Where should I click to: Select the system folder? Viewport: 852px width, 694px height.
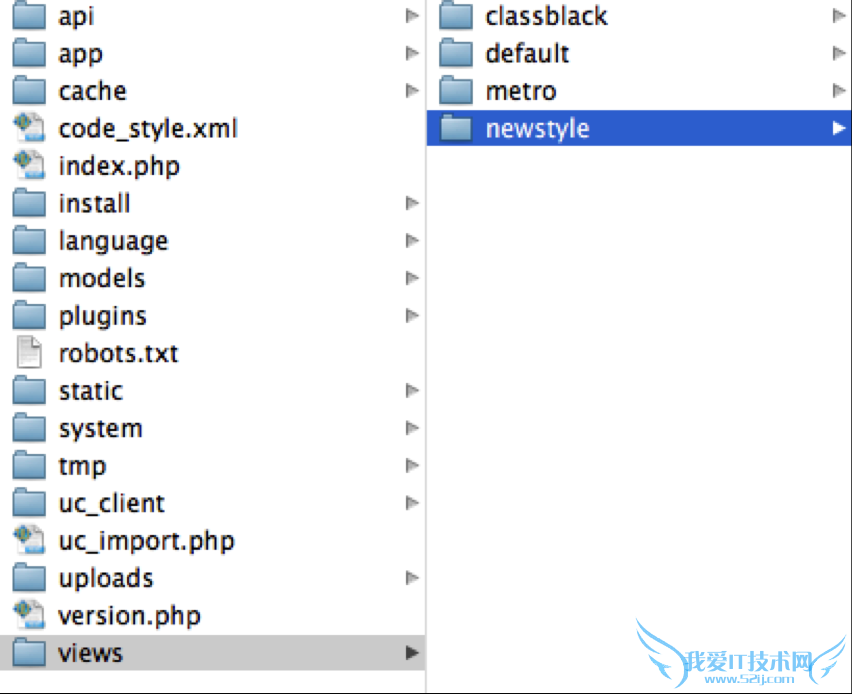coord(100,429)
